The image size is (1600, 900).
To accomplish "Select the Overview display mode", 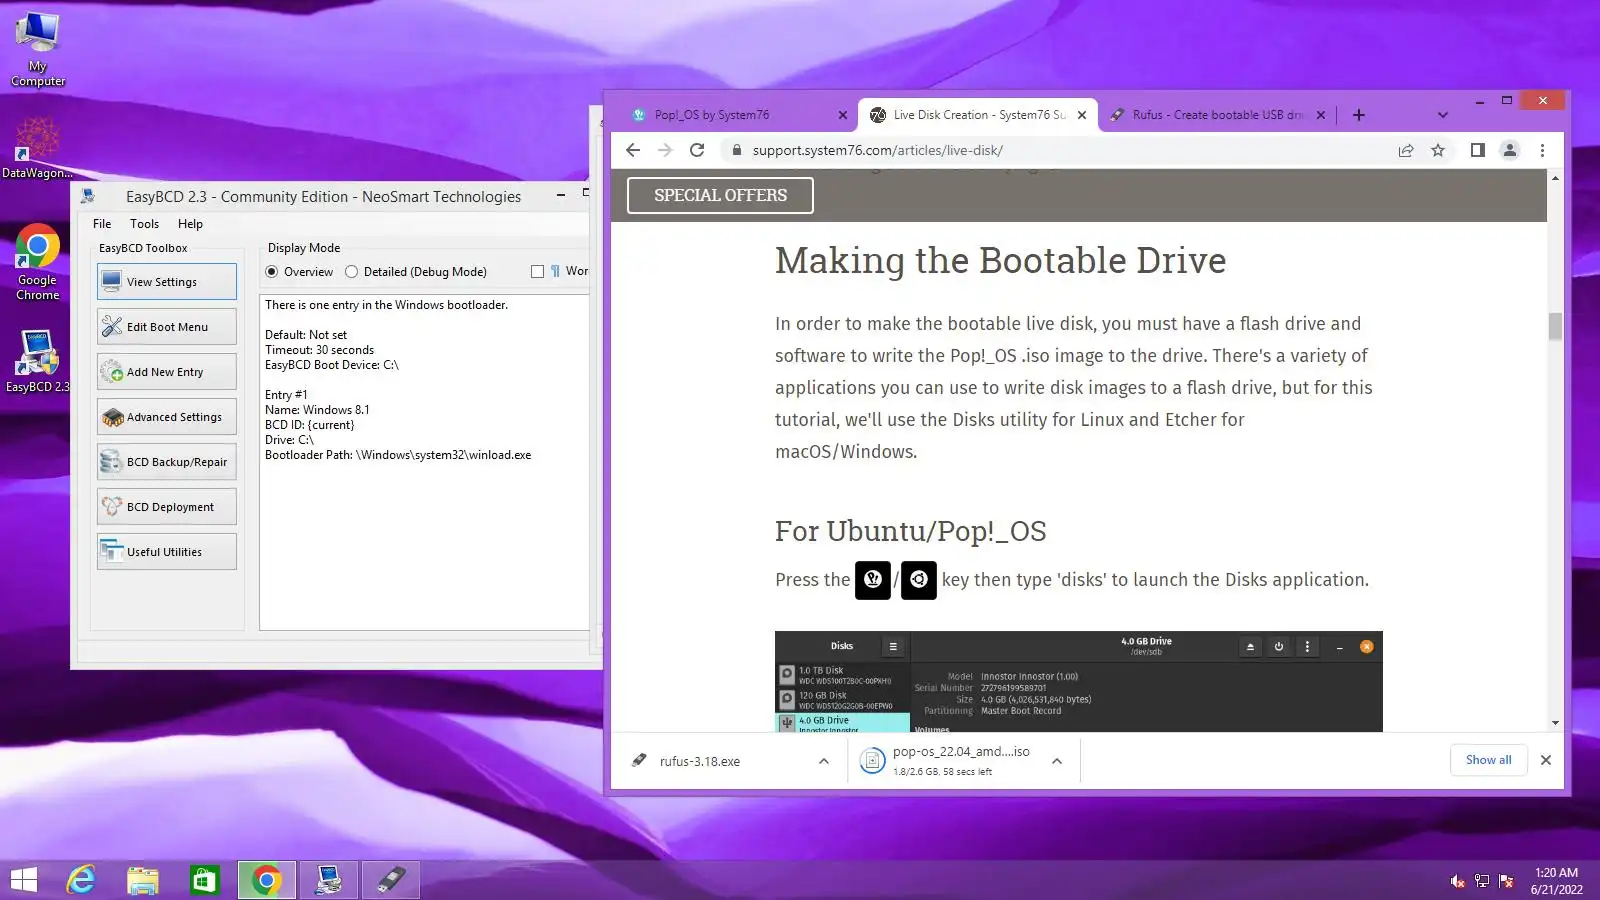I will (x=272, y=272).
